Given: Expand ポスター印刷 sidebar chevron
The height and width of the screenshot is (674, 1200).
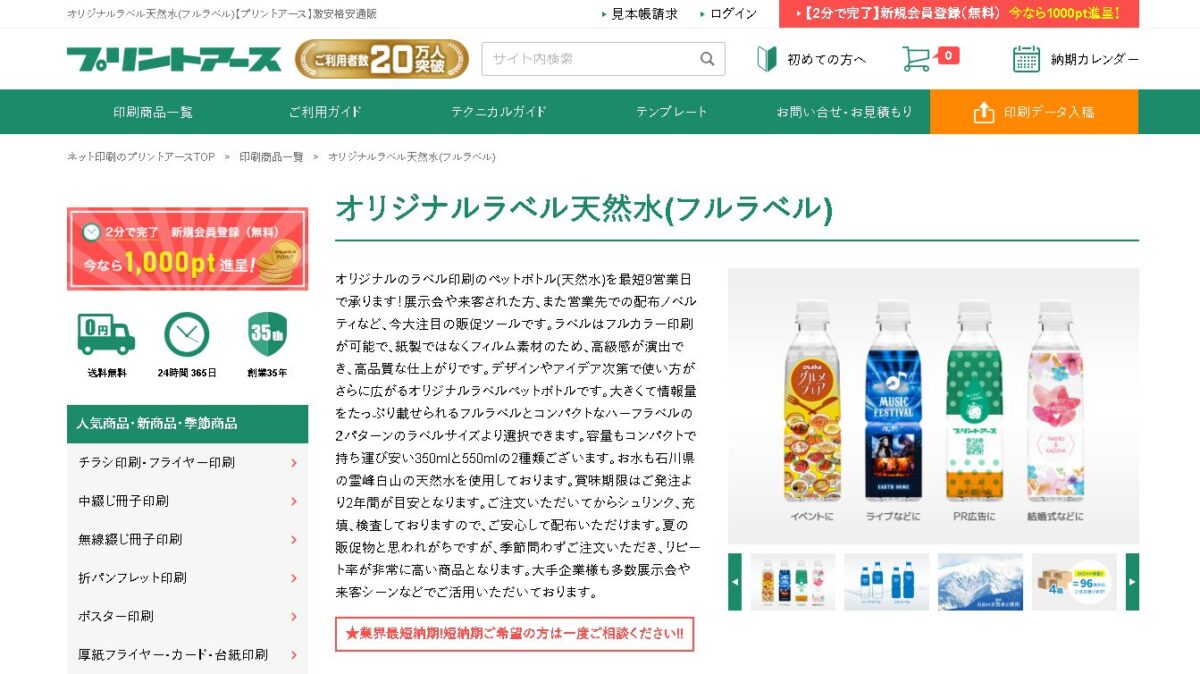Looking at the screenshot, I should click(294, 616).
